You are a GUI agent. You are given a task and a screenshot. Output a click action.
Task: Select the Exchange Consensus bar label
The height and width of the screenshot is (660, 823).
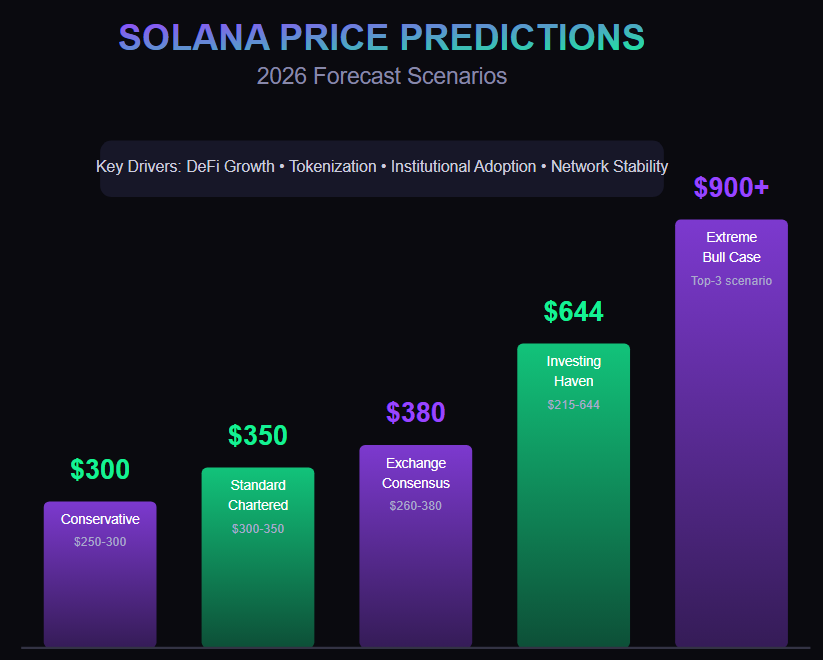click(x=416, y=473)
